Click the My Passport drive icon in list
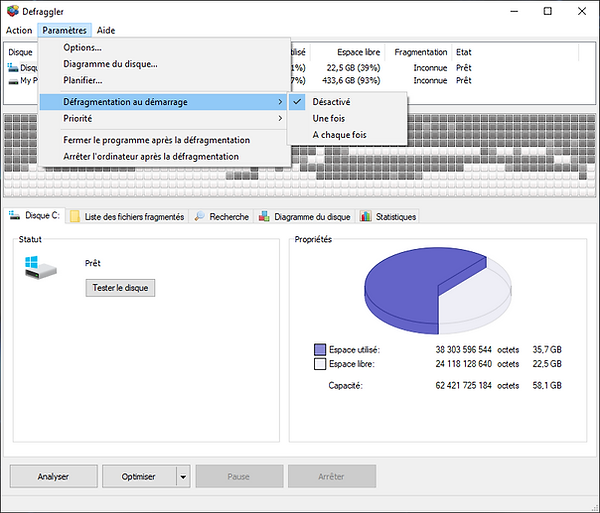This screenshot has width=600, height=513. [13, 81]
